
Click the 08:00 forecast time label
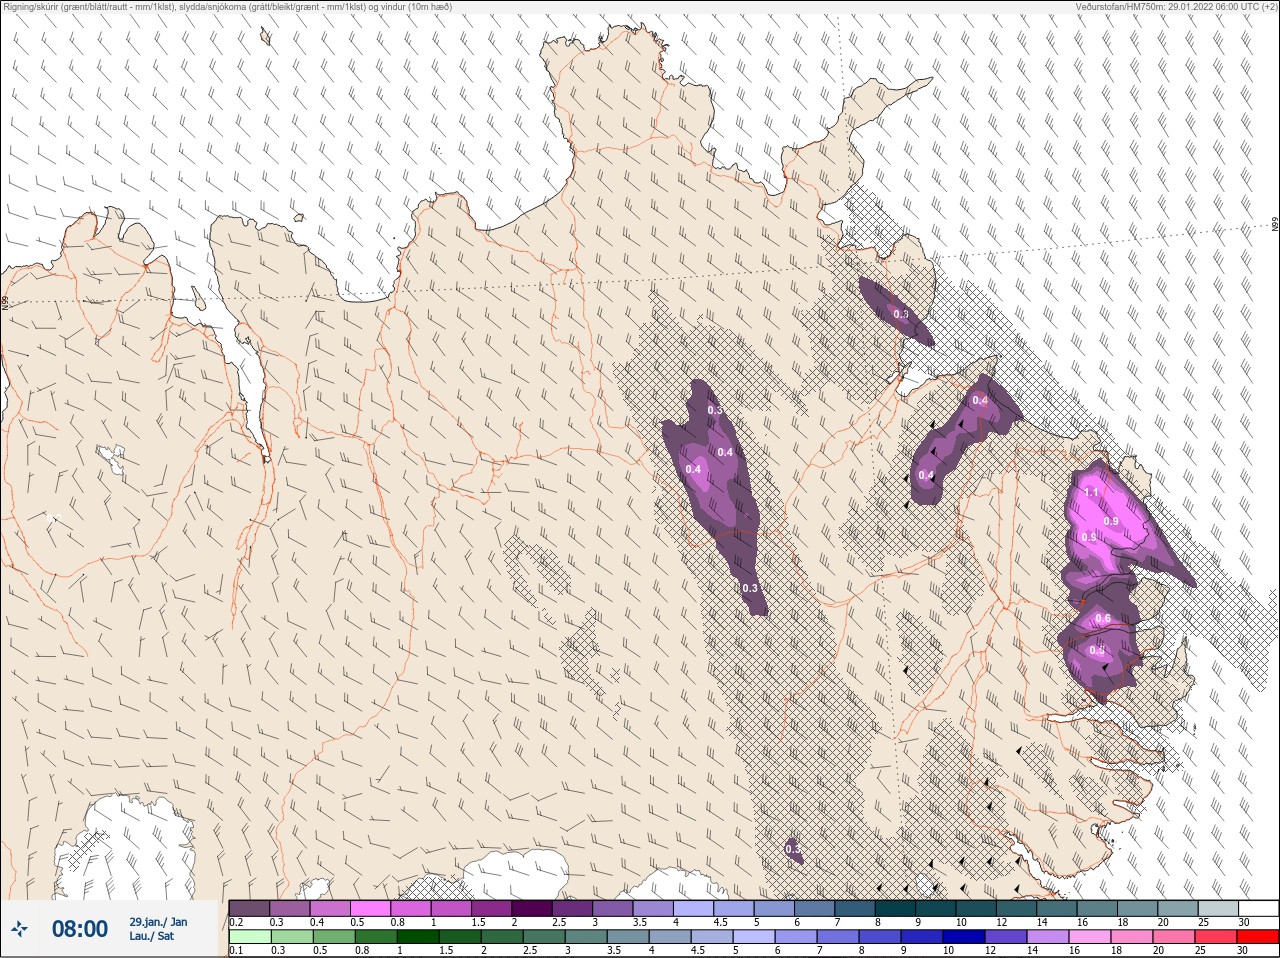(x=80, y=929)
